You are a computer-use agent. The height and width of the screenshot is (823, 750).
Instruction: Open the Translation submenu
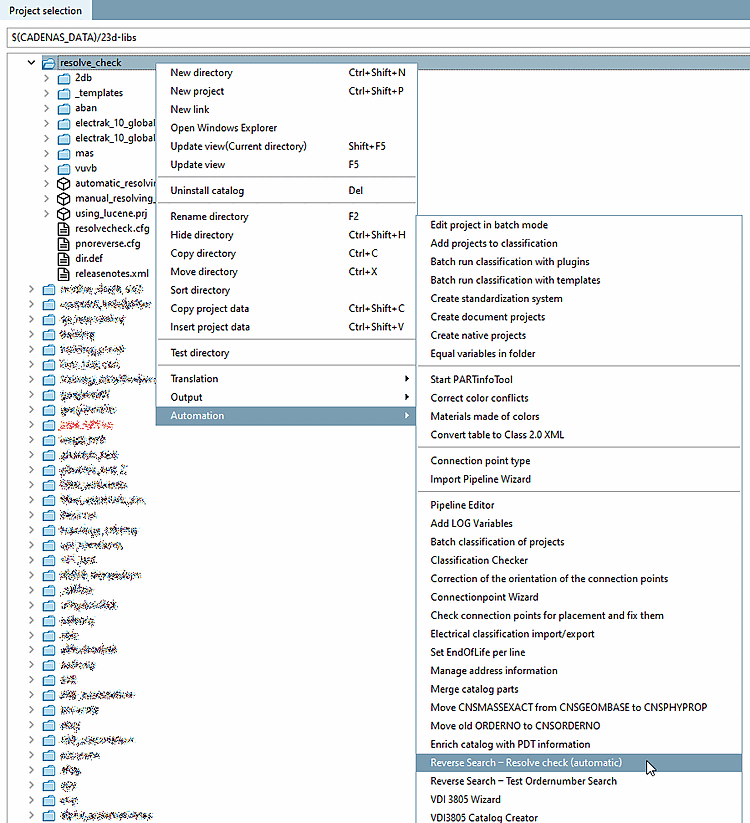(x=286, y=379)
